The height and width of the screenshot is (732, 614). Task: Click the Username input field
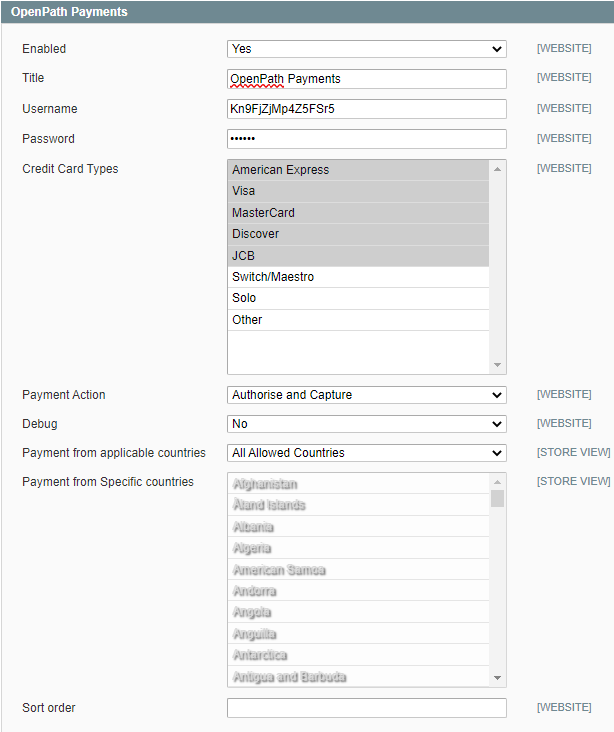coord(367,109)
